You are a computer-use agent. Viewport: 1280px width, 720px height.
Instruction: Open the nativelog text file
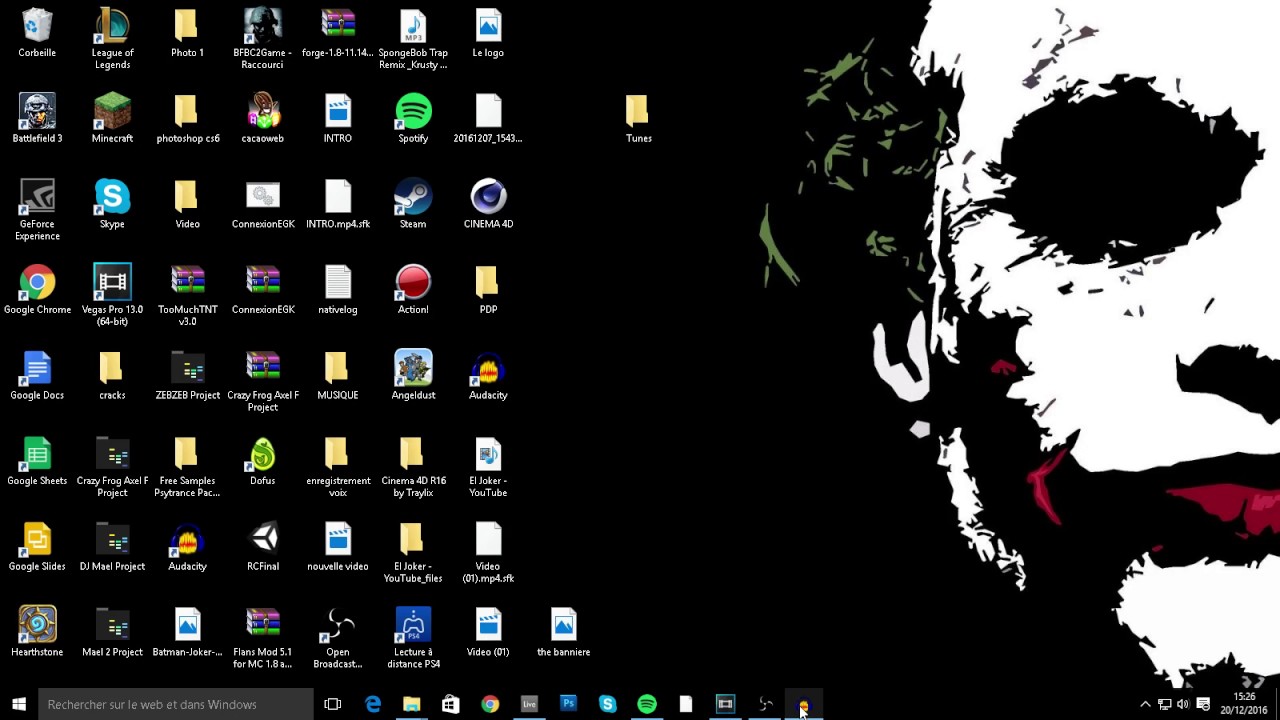338,290
